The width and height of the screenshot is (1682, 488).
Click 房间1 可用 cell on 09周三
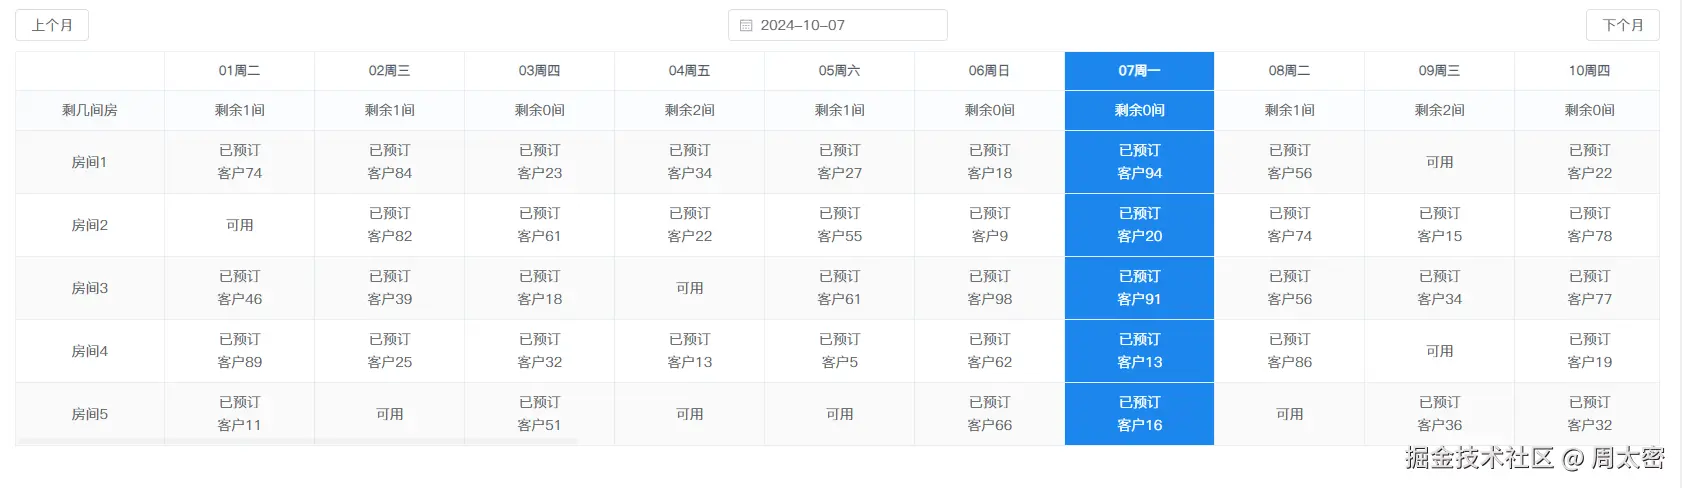click(1440, 162)
